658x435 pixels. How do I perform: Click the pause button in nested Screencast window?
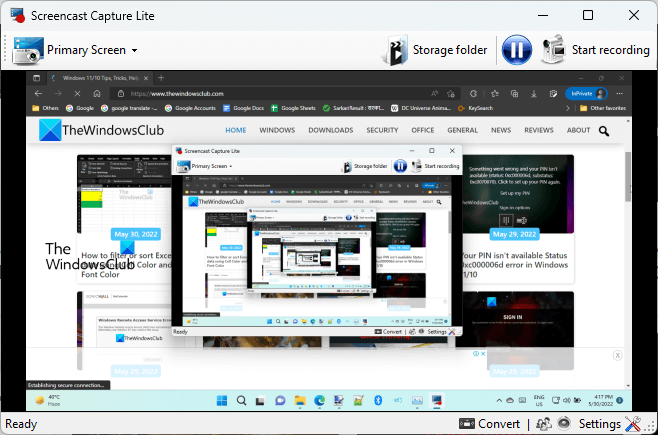coord(400,166)
